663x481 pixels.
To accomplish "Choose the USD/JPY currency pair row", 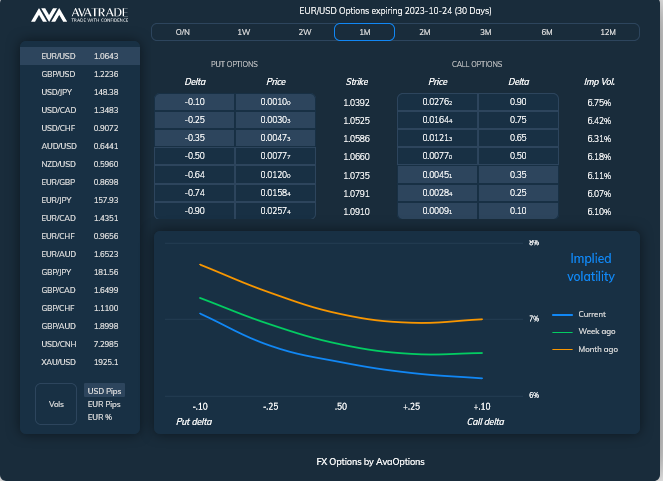I will point(80,92).
